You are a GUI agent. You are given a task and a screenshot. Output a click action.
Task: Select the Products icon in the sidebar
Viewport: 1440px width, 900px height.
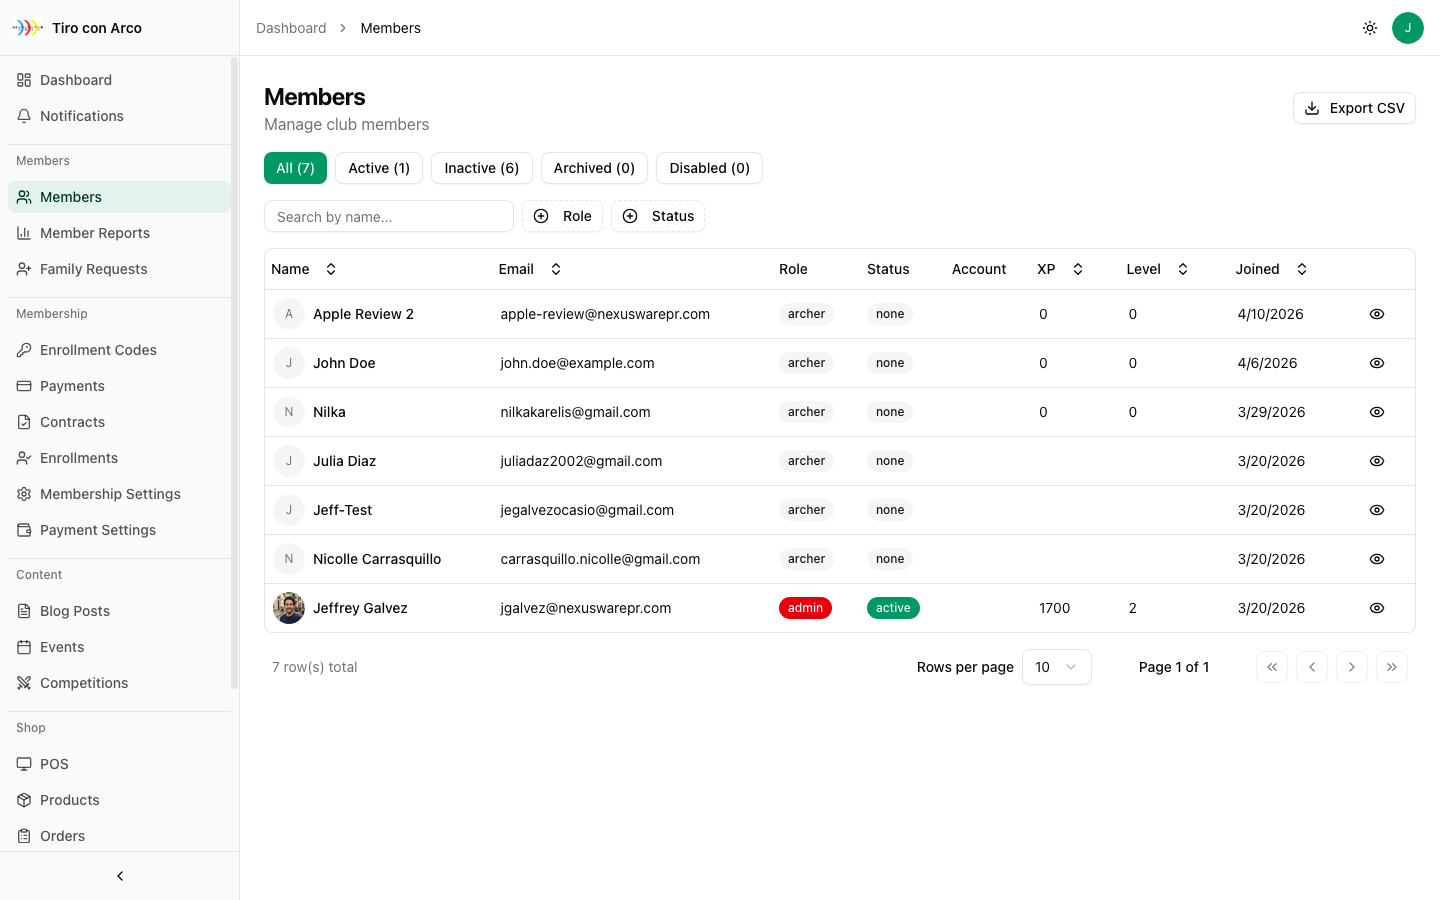click(24, 800)
